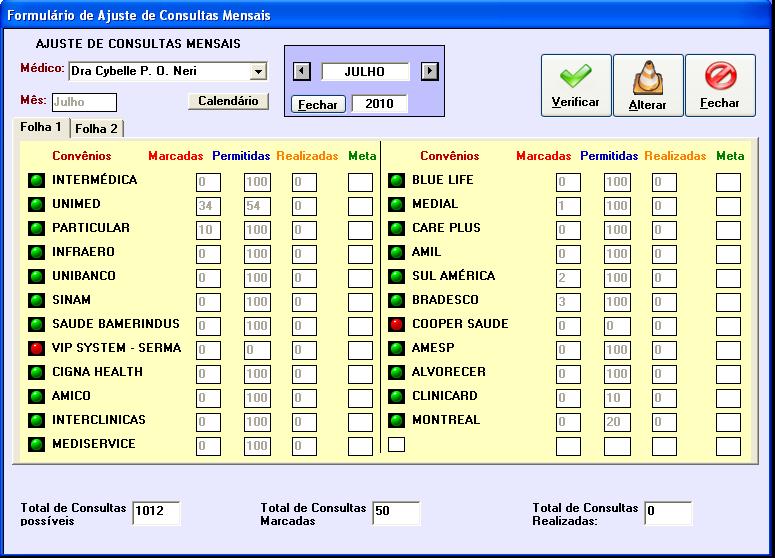Open the Médico dropdown list
The height and width of the screenshot is (558, 775).
click(x=258, y=72)
